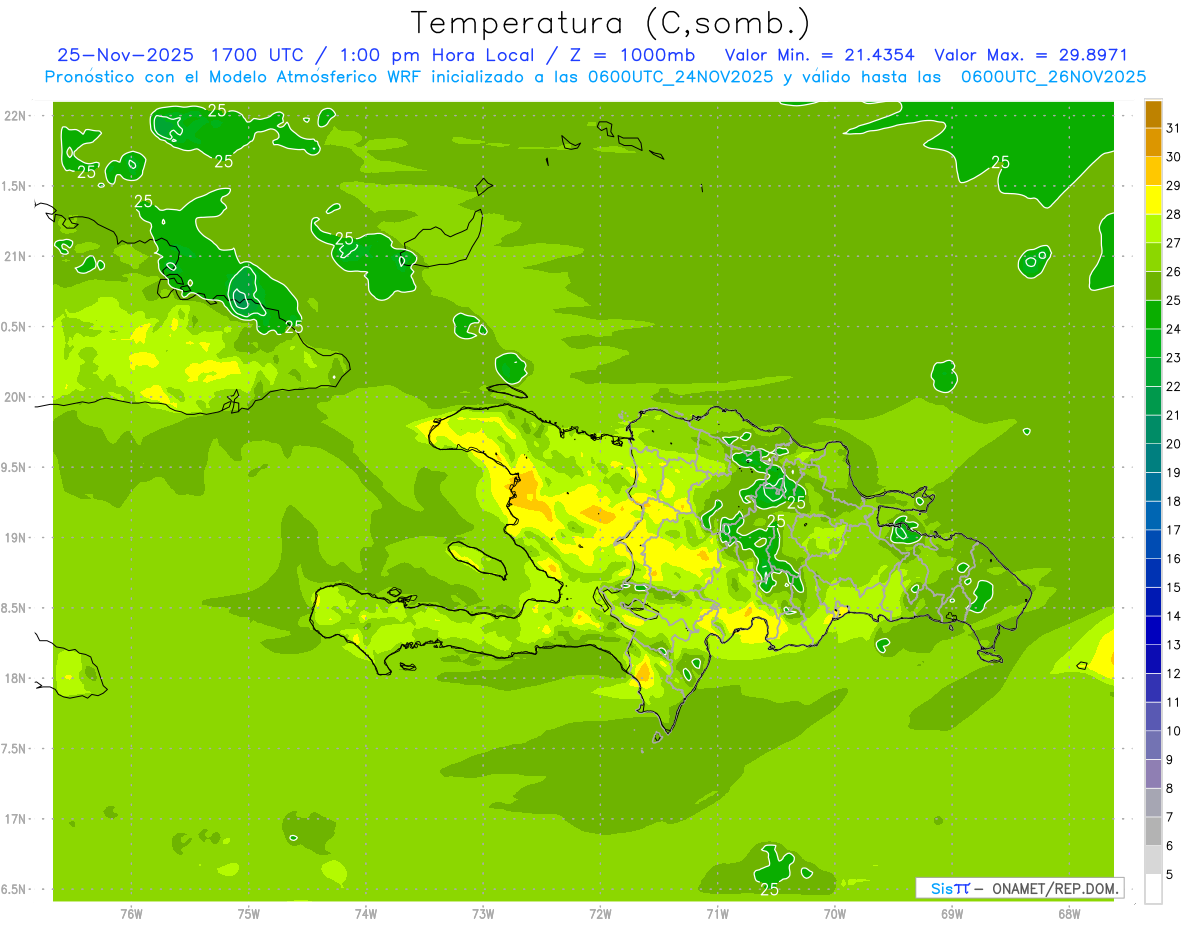Select the date text '25-Nov-2025'

pos(125,55)
